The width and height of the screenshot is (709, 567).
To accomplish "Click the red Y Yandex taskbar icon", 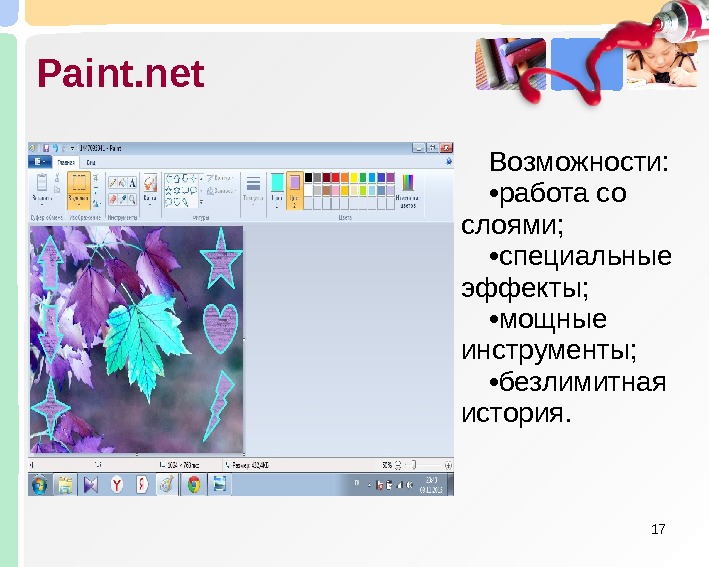I will [117, 485].
